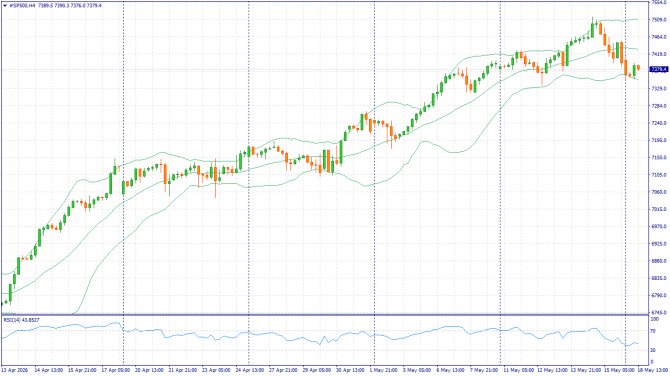Viewport: 670px width, 376px height.
Task: Click the 18 May 13:00 time label
Action: pos(653,370)
